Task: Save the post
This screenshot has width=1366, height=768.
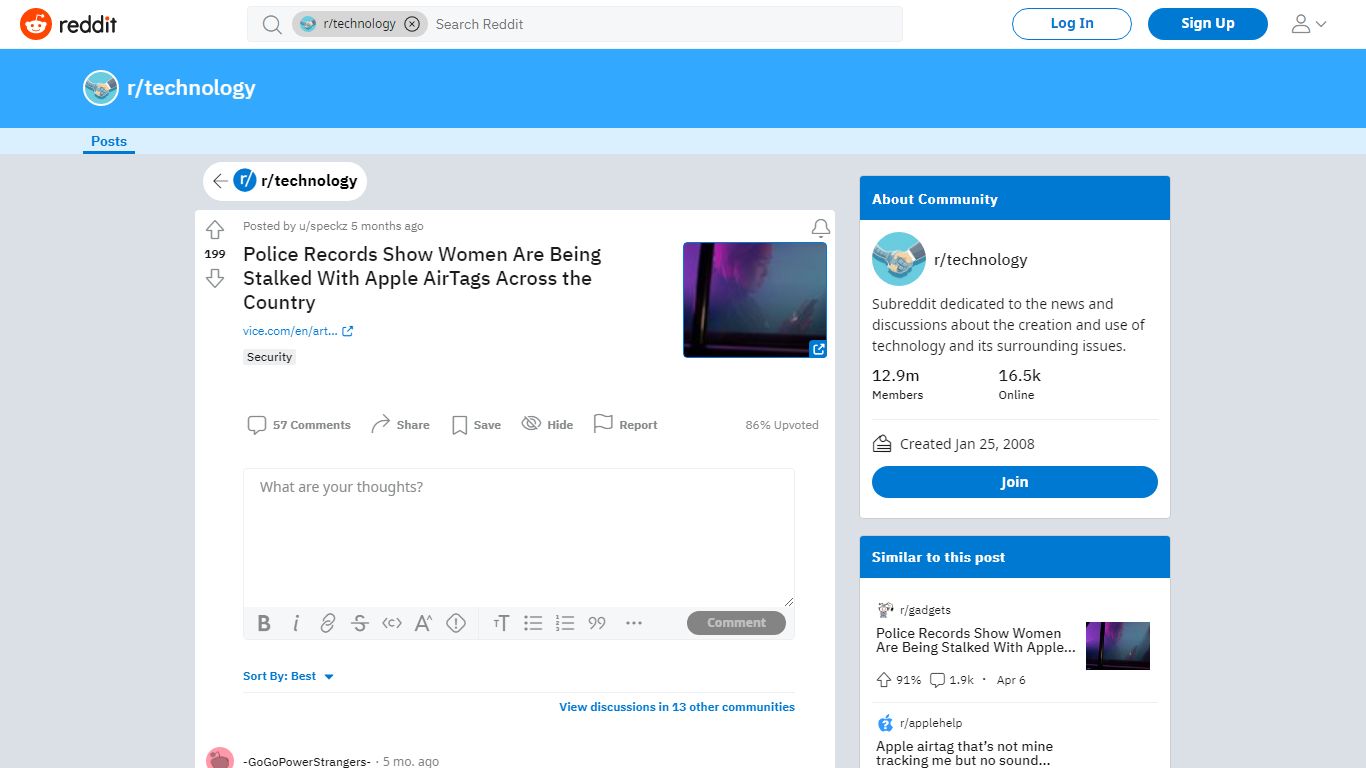Action: 476,425
